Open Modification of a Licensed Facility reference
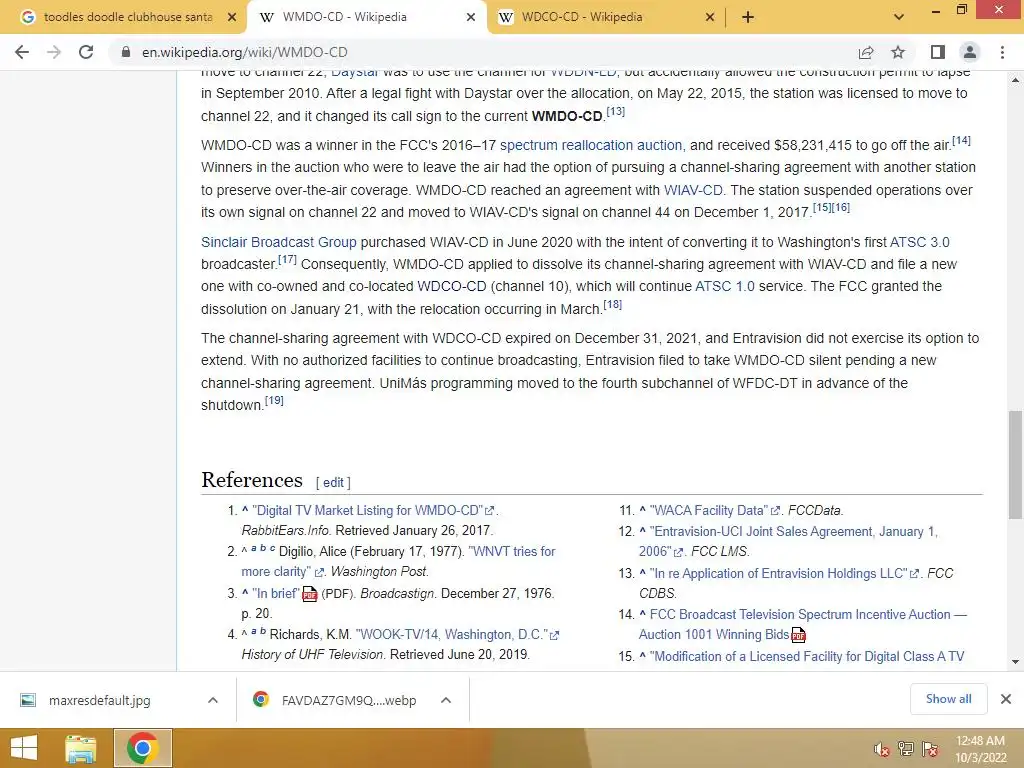Image resolution: width=1024 pixels, height=768 pixels. tap(807, 656)
